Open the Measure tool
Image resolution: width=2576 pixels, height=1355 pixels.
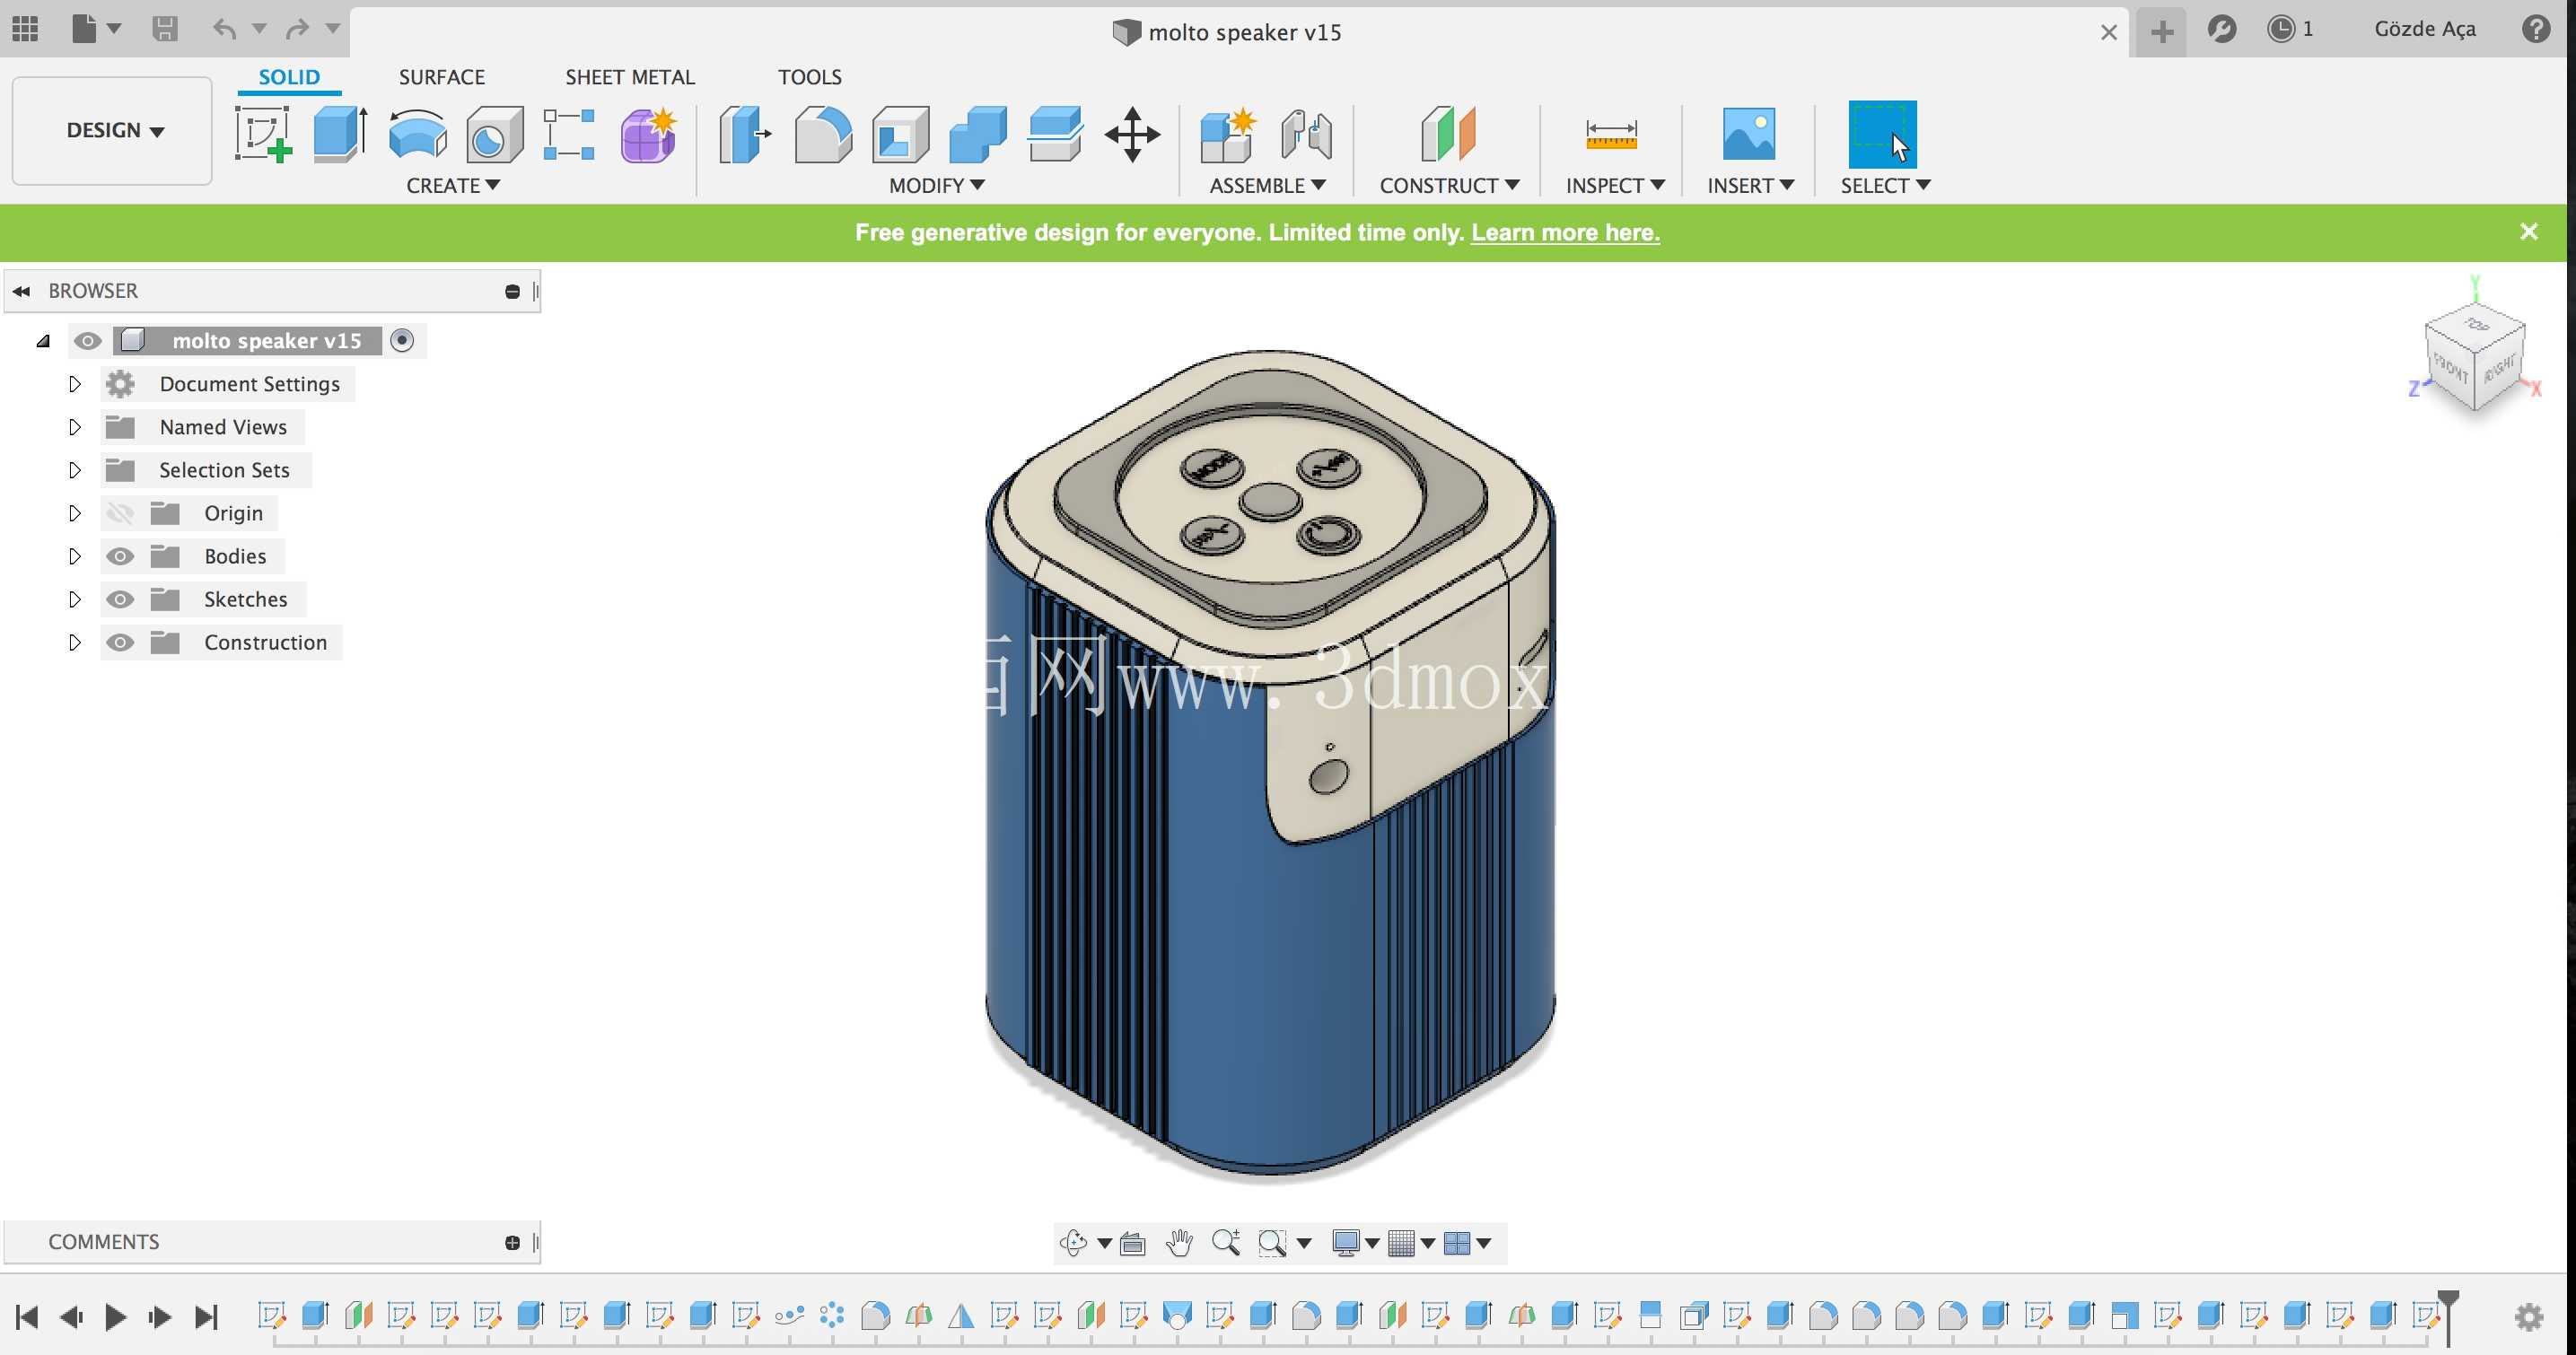click(x=1612, y=134)
